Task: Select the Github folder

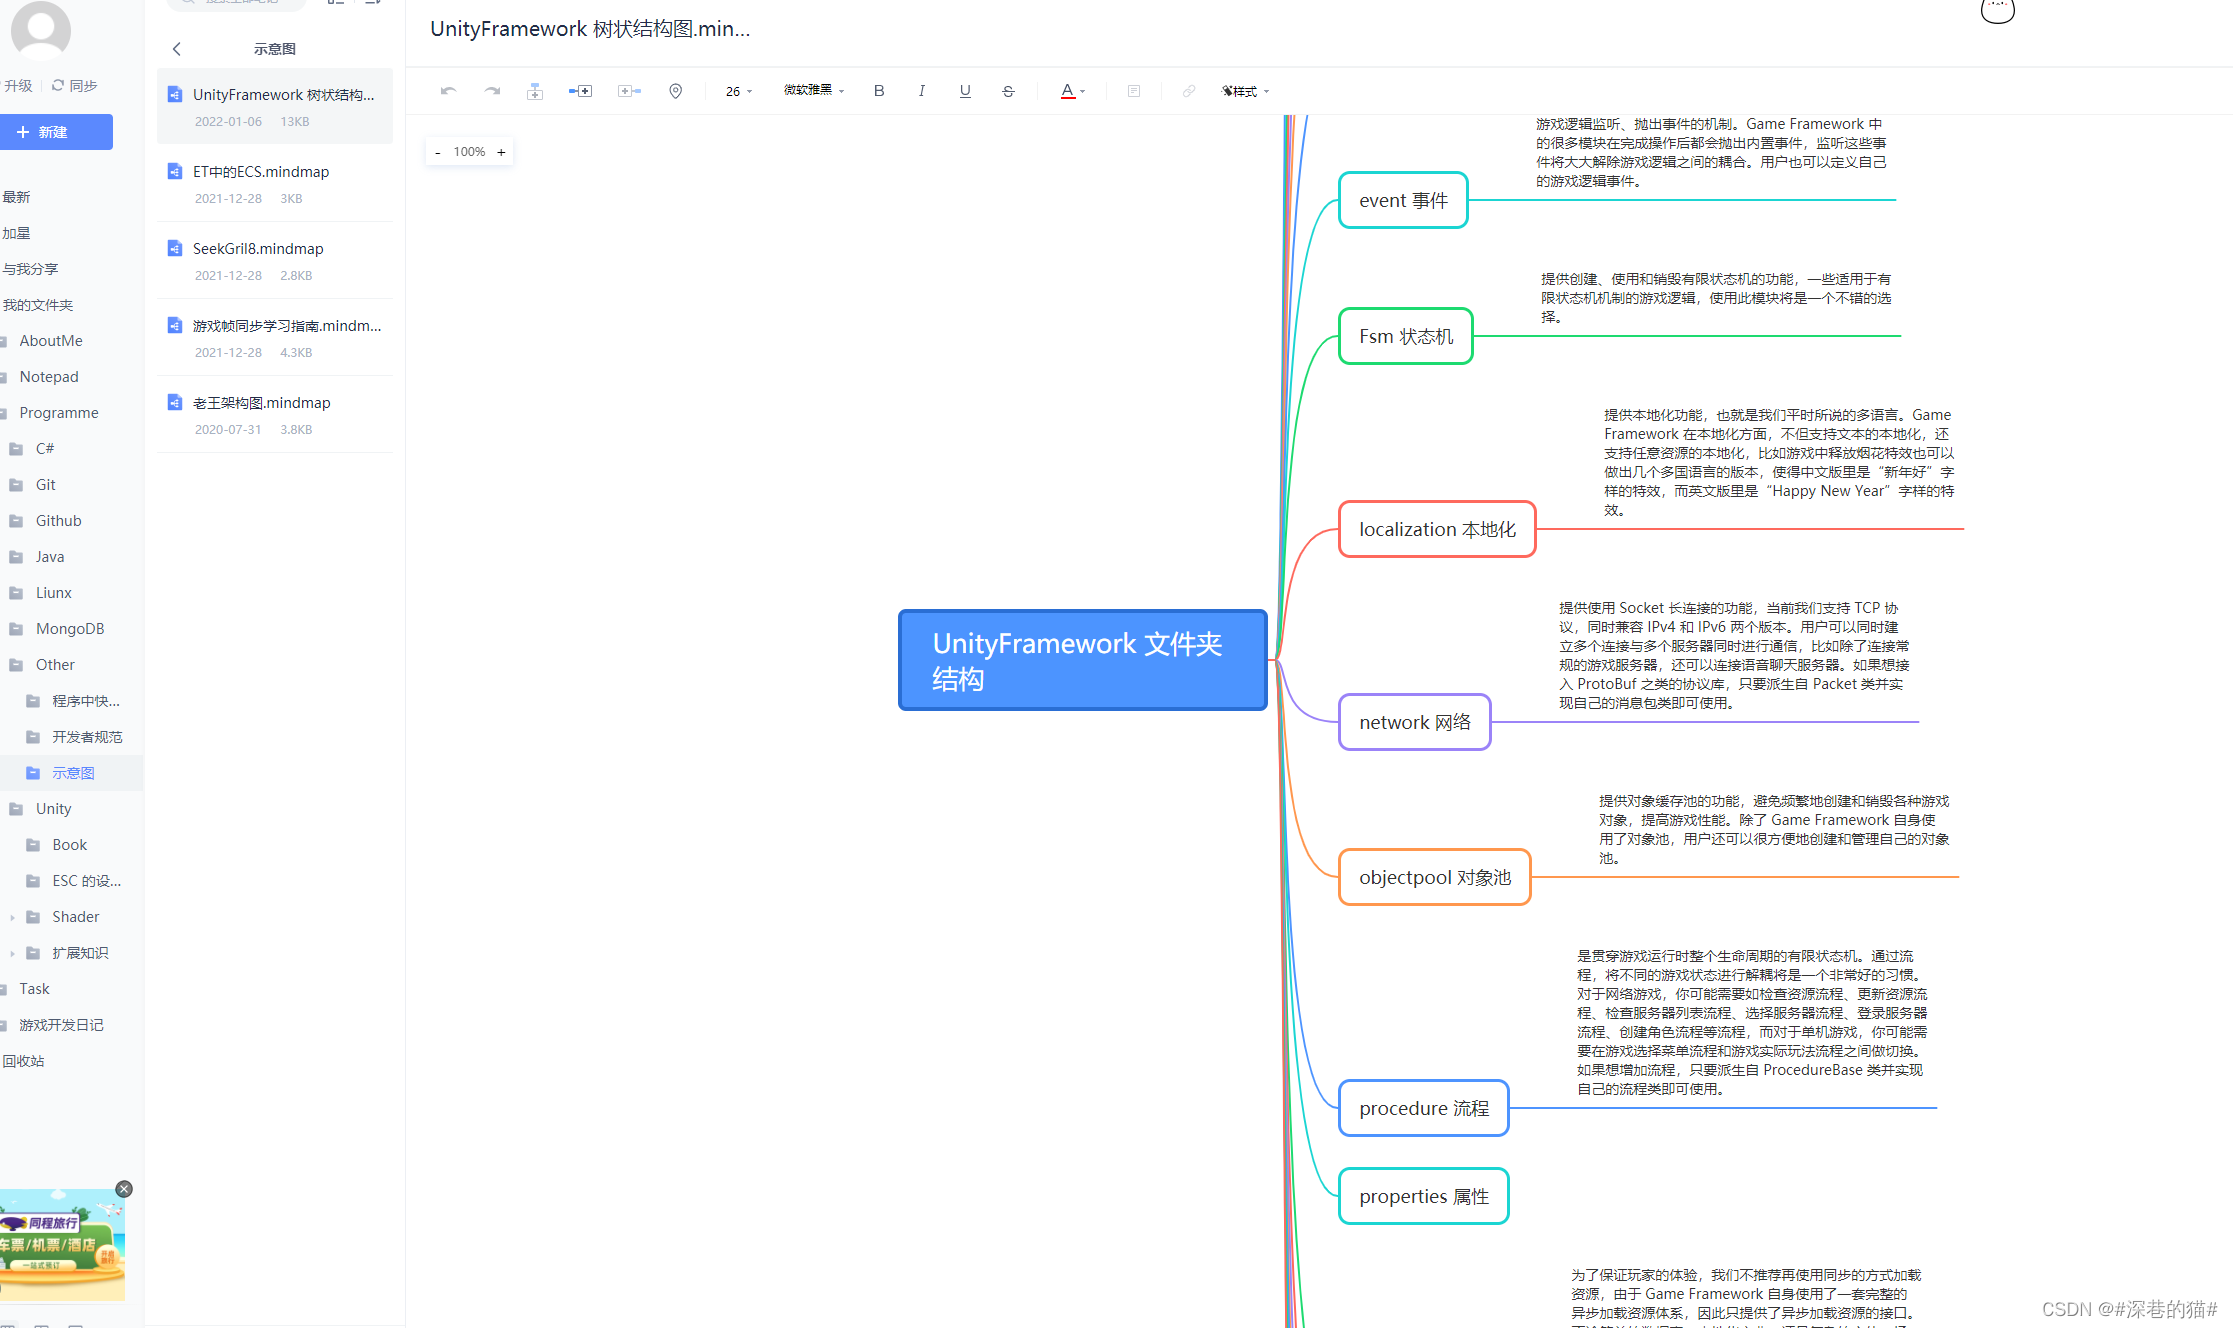Action: click(x=59, y=521)
